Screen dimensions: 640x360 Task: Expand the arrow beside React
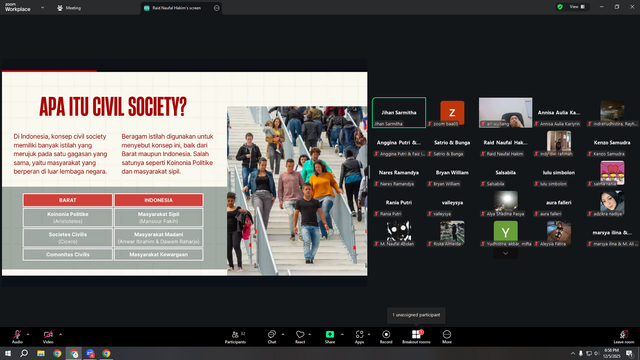pos(309,334)
